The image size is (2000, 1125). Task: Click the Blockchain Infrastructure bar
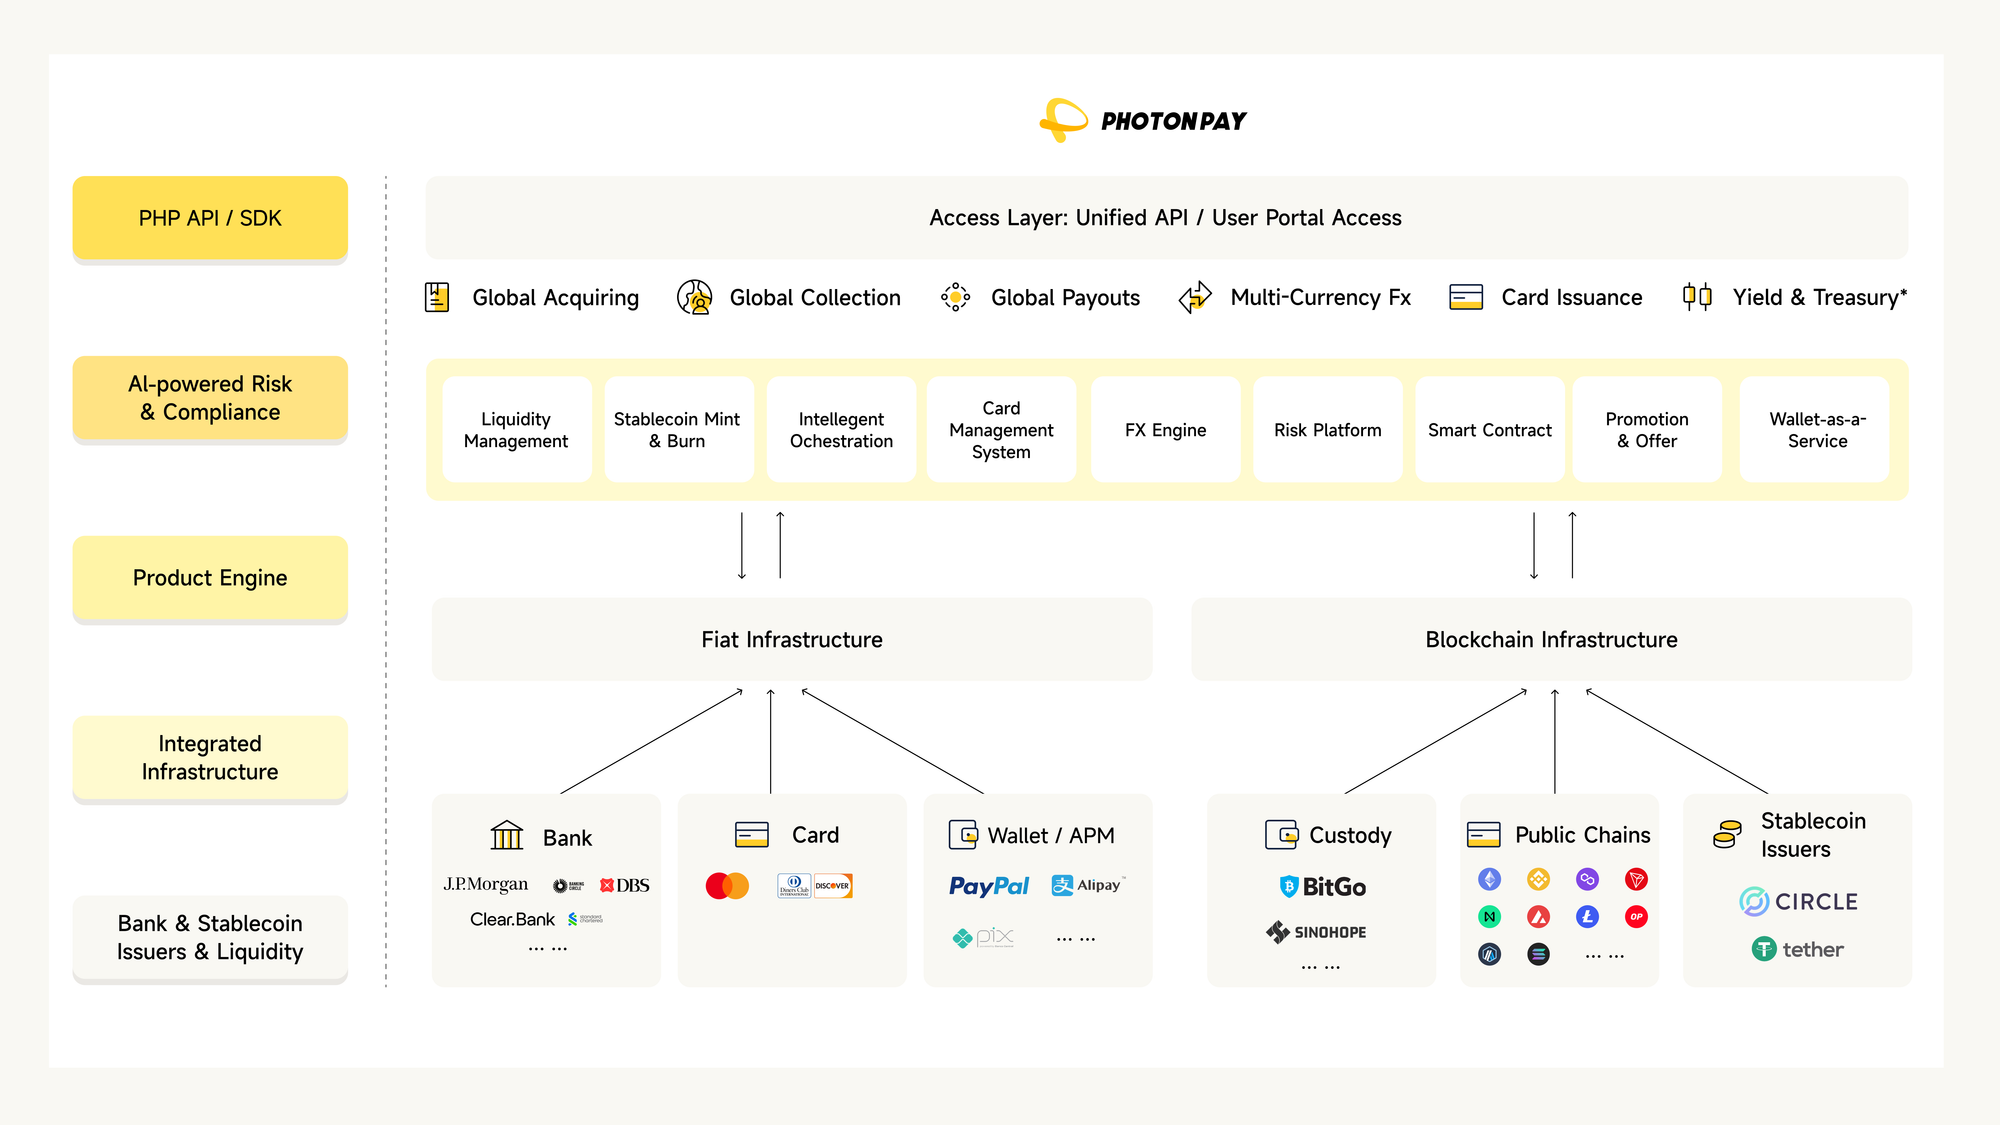tap(1551, 640)
